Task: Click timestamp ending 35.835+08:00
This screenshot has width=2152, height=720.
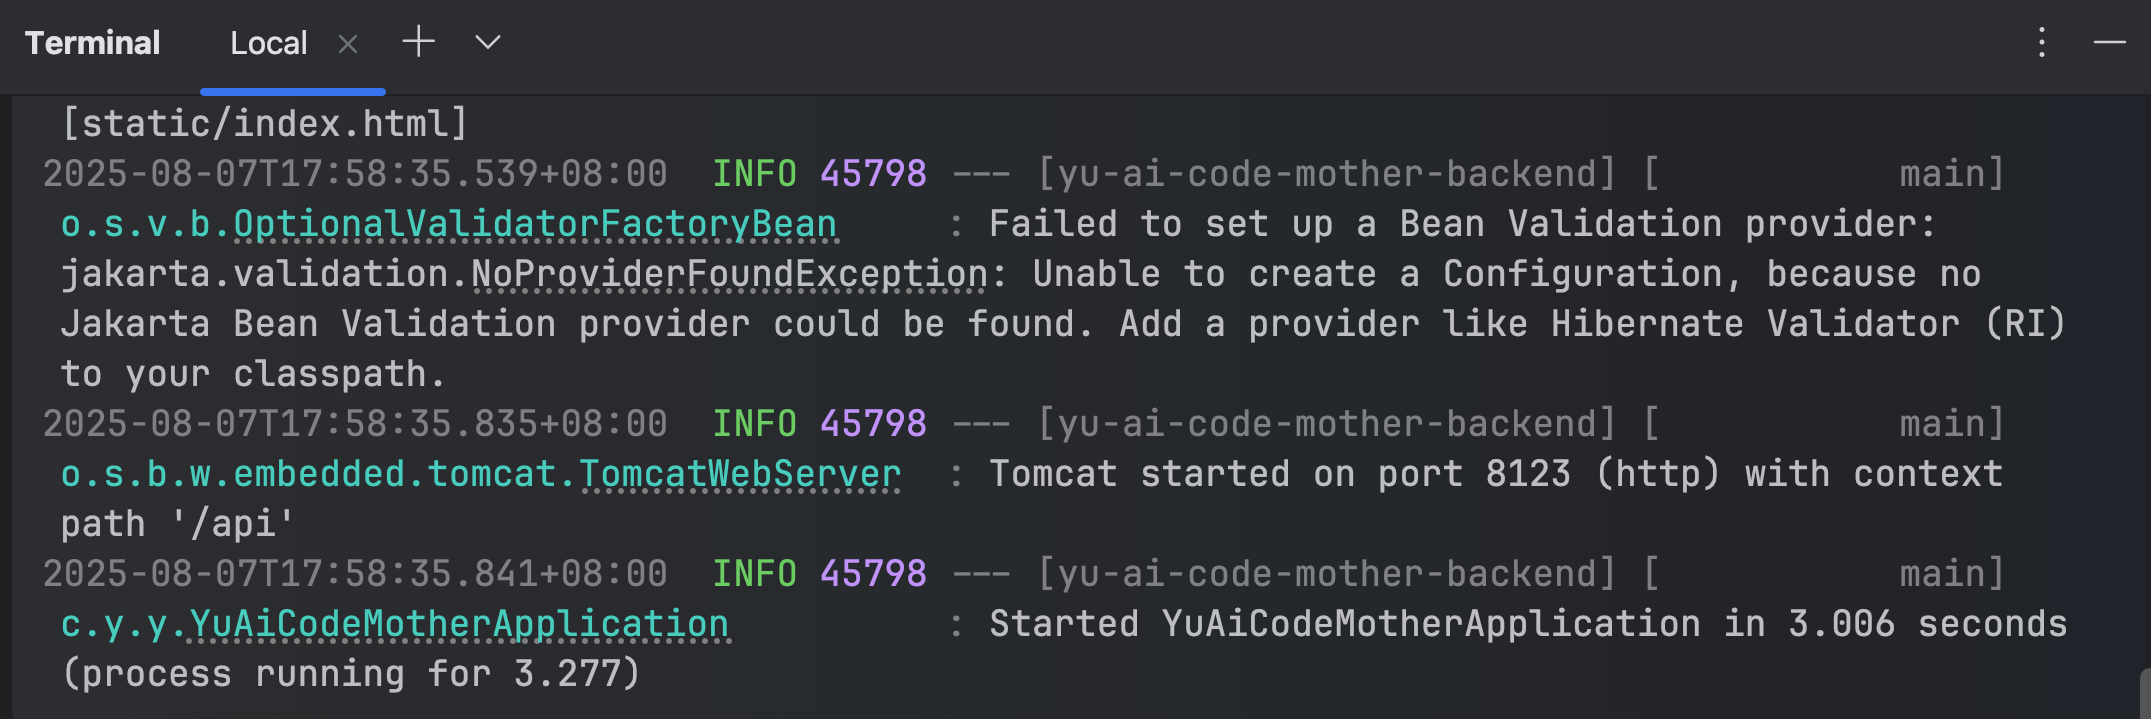Action: [355, 425]
